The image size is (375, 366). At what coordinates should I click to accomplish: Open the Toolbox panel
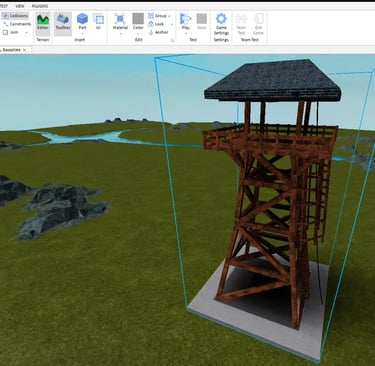[63, 23]
